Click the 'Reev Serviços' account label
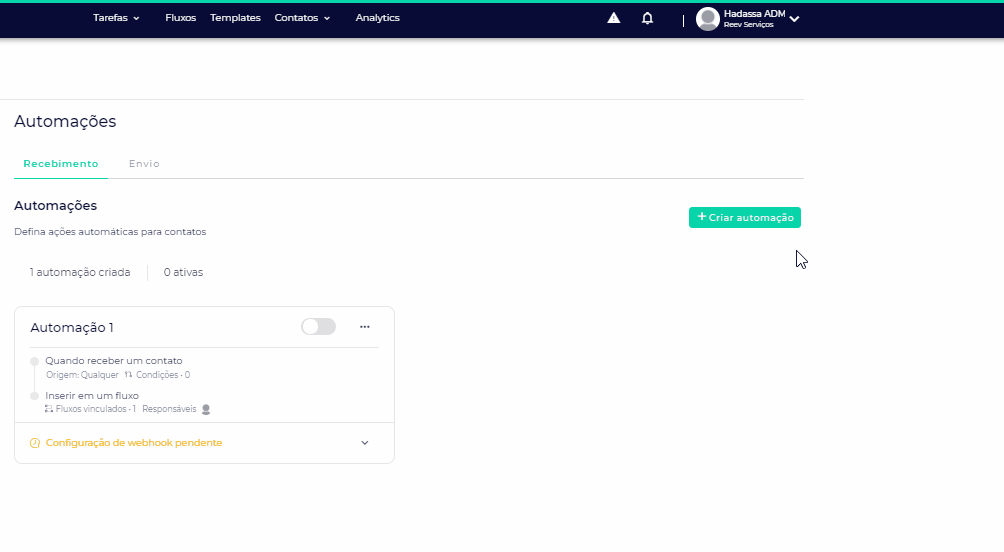The image size is (1004, 552). click(x=749, y=25)
